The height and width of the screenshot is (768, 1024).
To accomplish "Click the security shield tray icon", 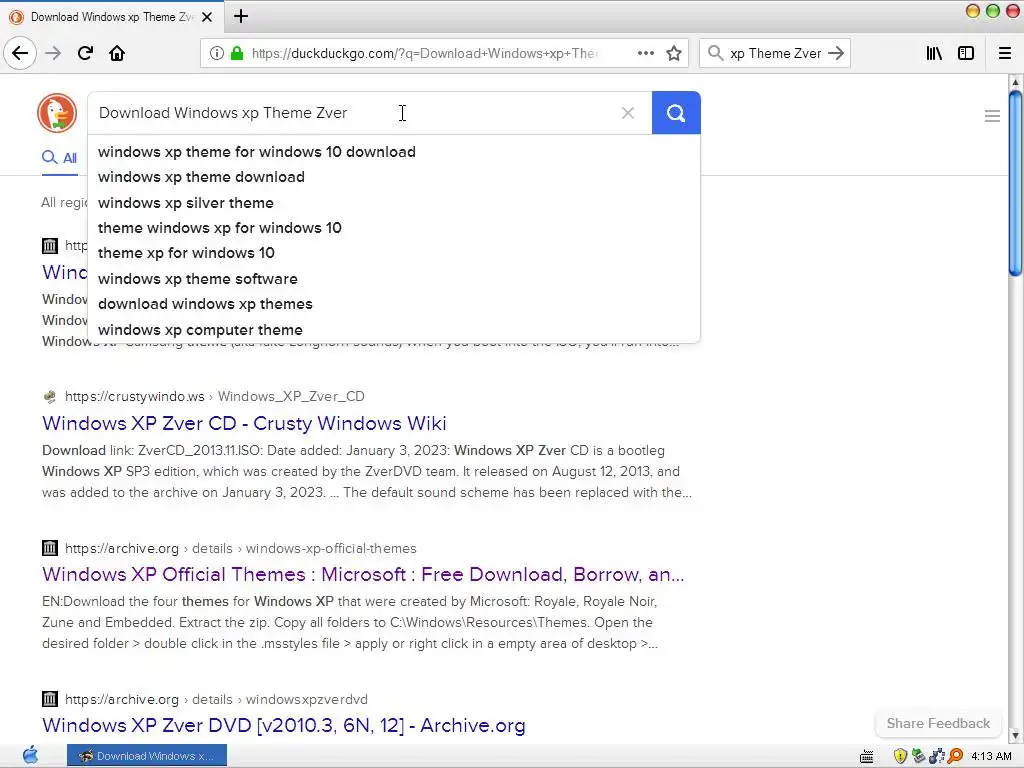I will [x=900, y=756].
